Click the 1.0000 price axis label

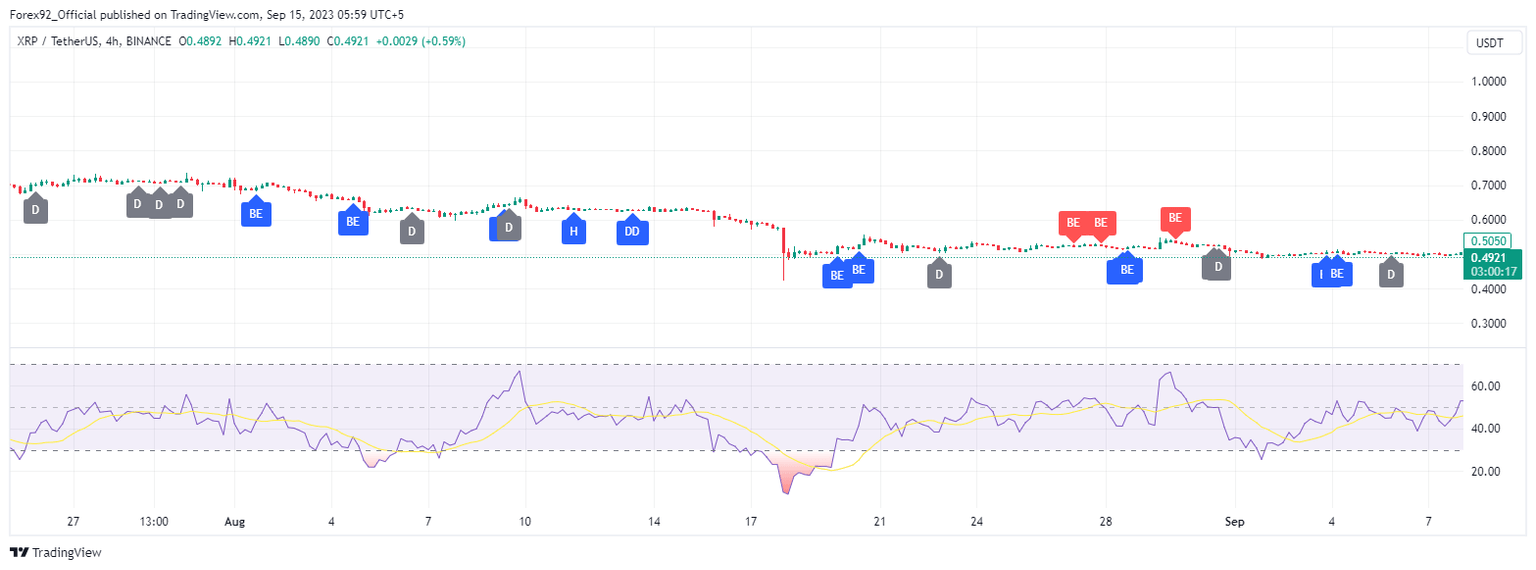[x=1487, y=82]
